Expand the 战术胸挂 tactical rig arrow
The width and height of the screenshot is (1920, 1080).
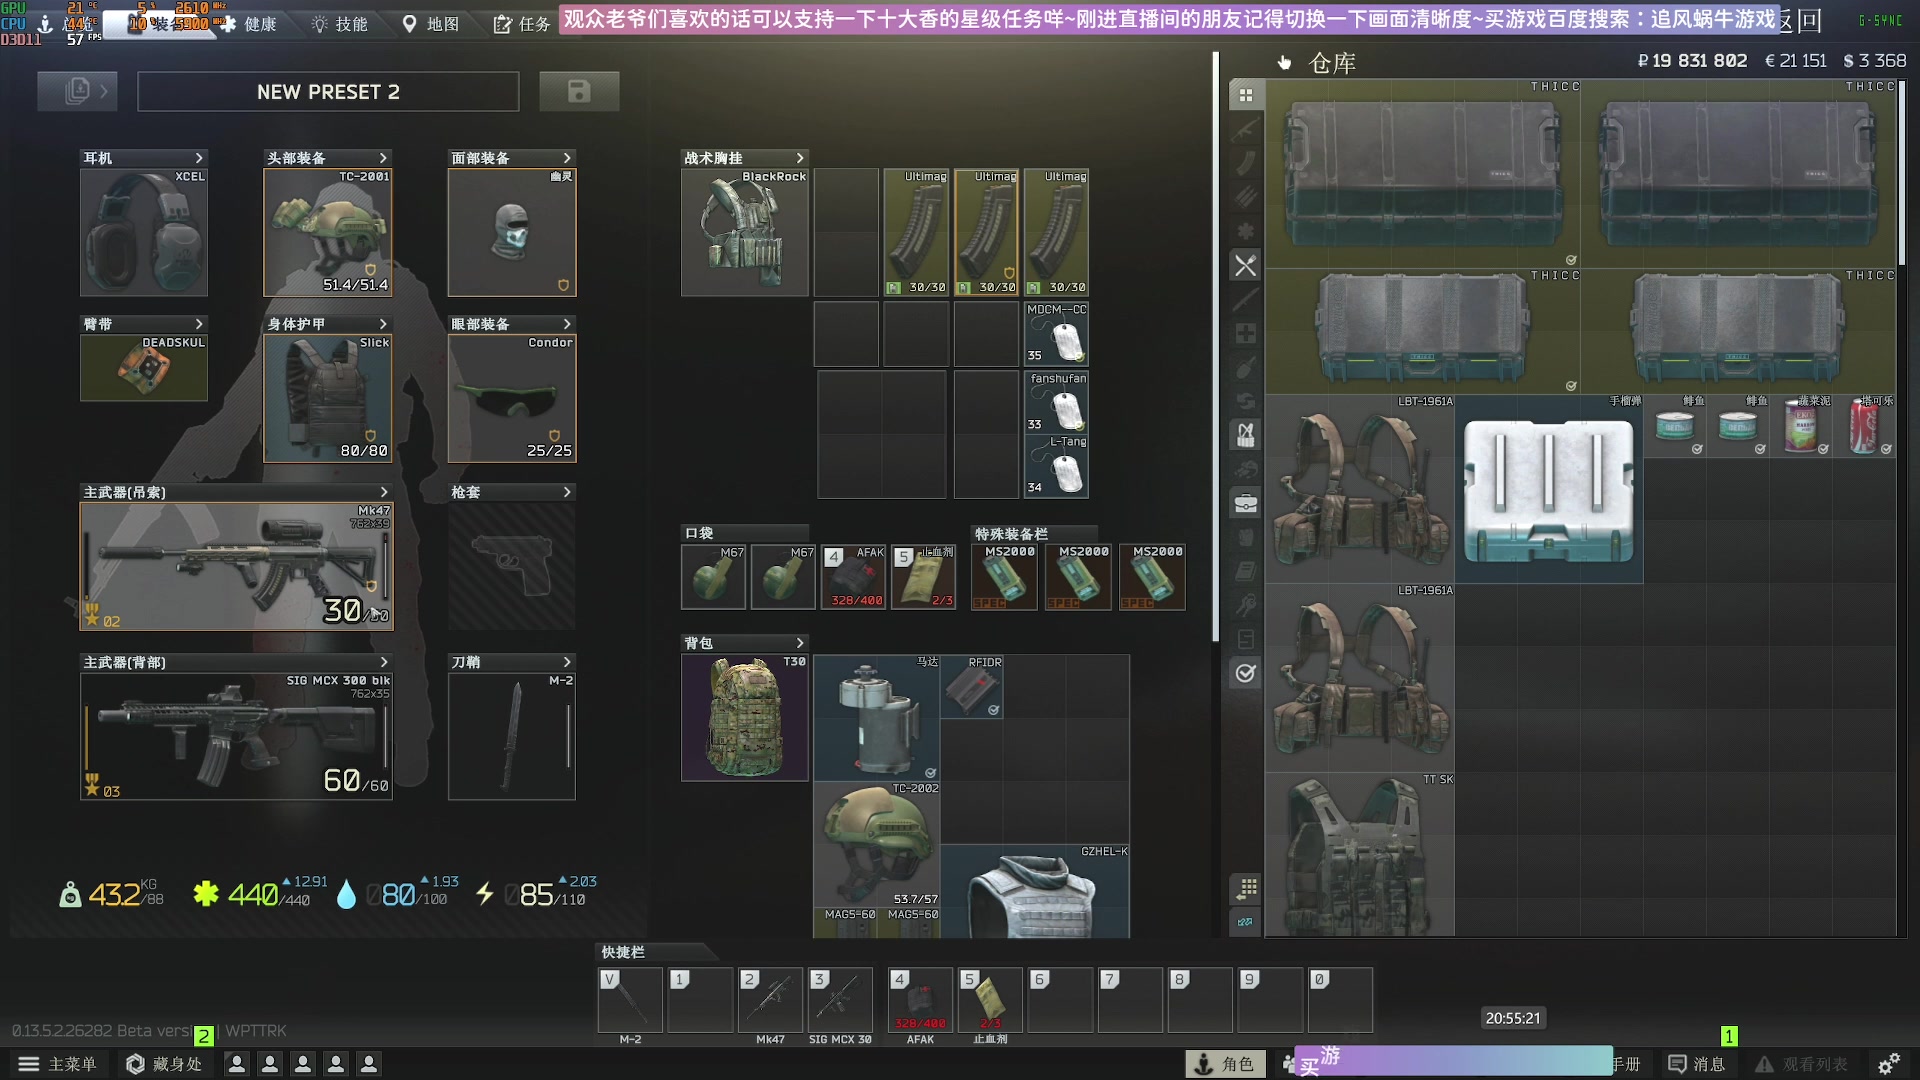800,158
